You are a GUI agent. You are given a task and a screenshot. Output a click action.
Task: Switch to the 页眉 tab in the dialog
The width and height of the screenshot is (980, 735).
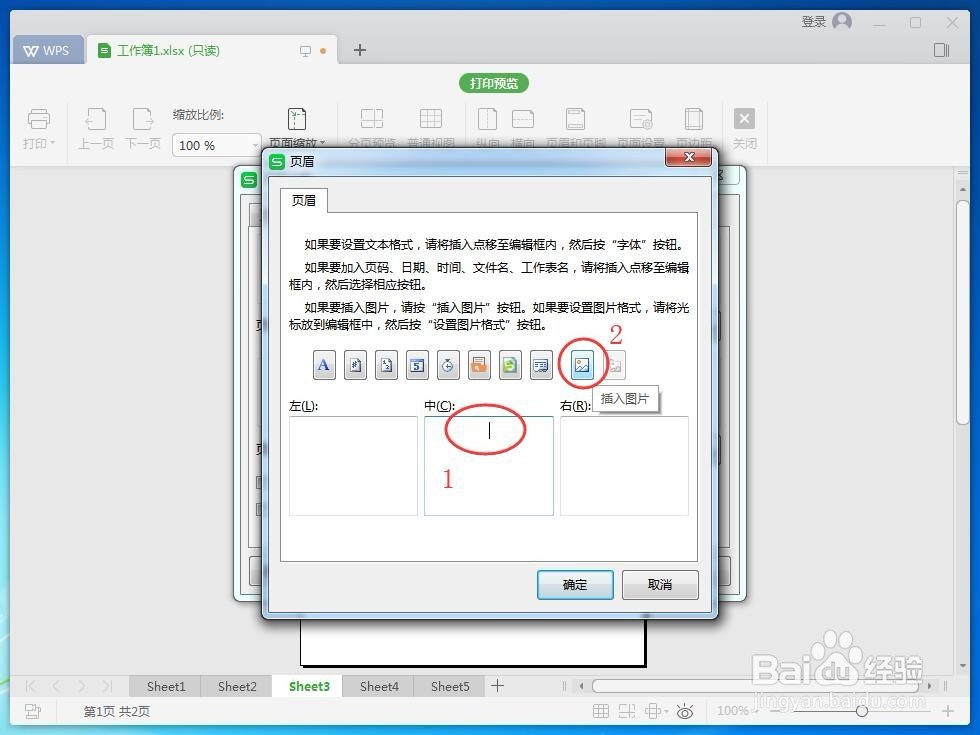click(x=304, y=200)
